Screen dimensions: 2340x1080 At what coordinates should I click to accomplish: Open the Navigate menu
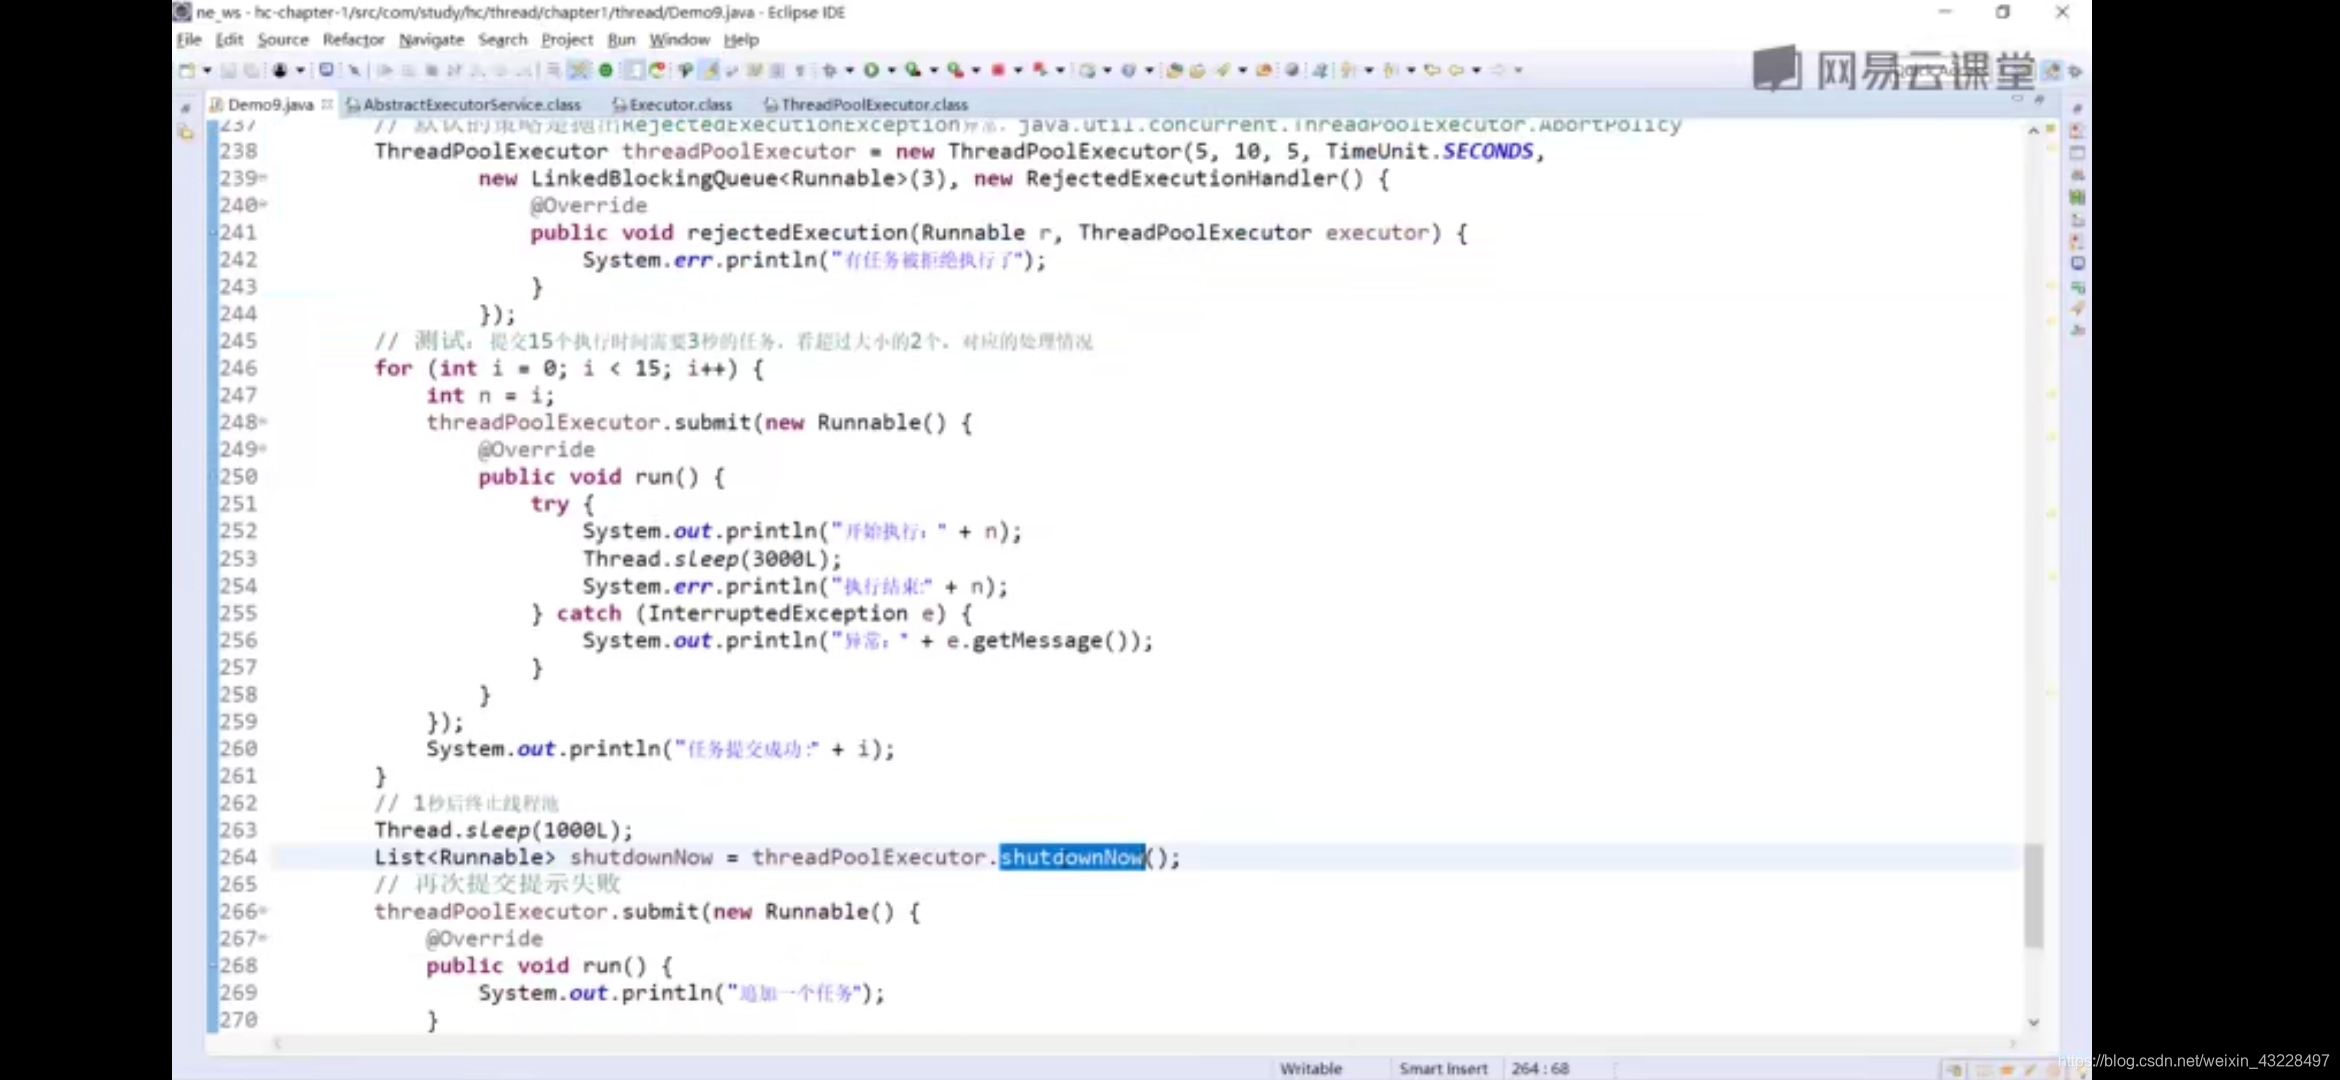coord(431,40)
